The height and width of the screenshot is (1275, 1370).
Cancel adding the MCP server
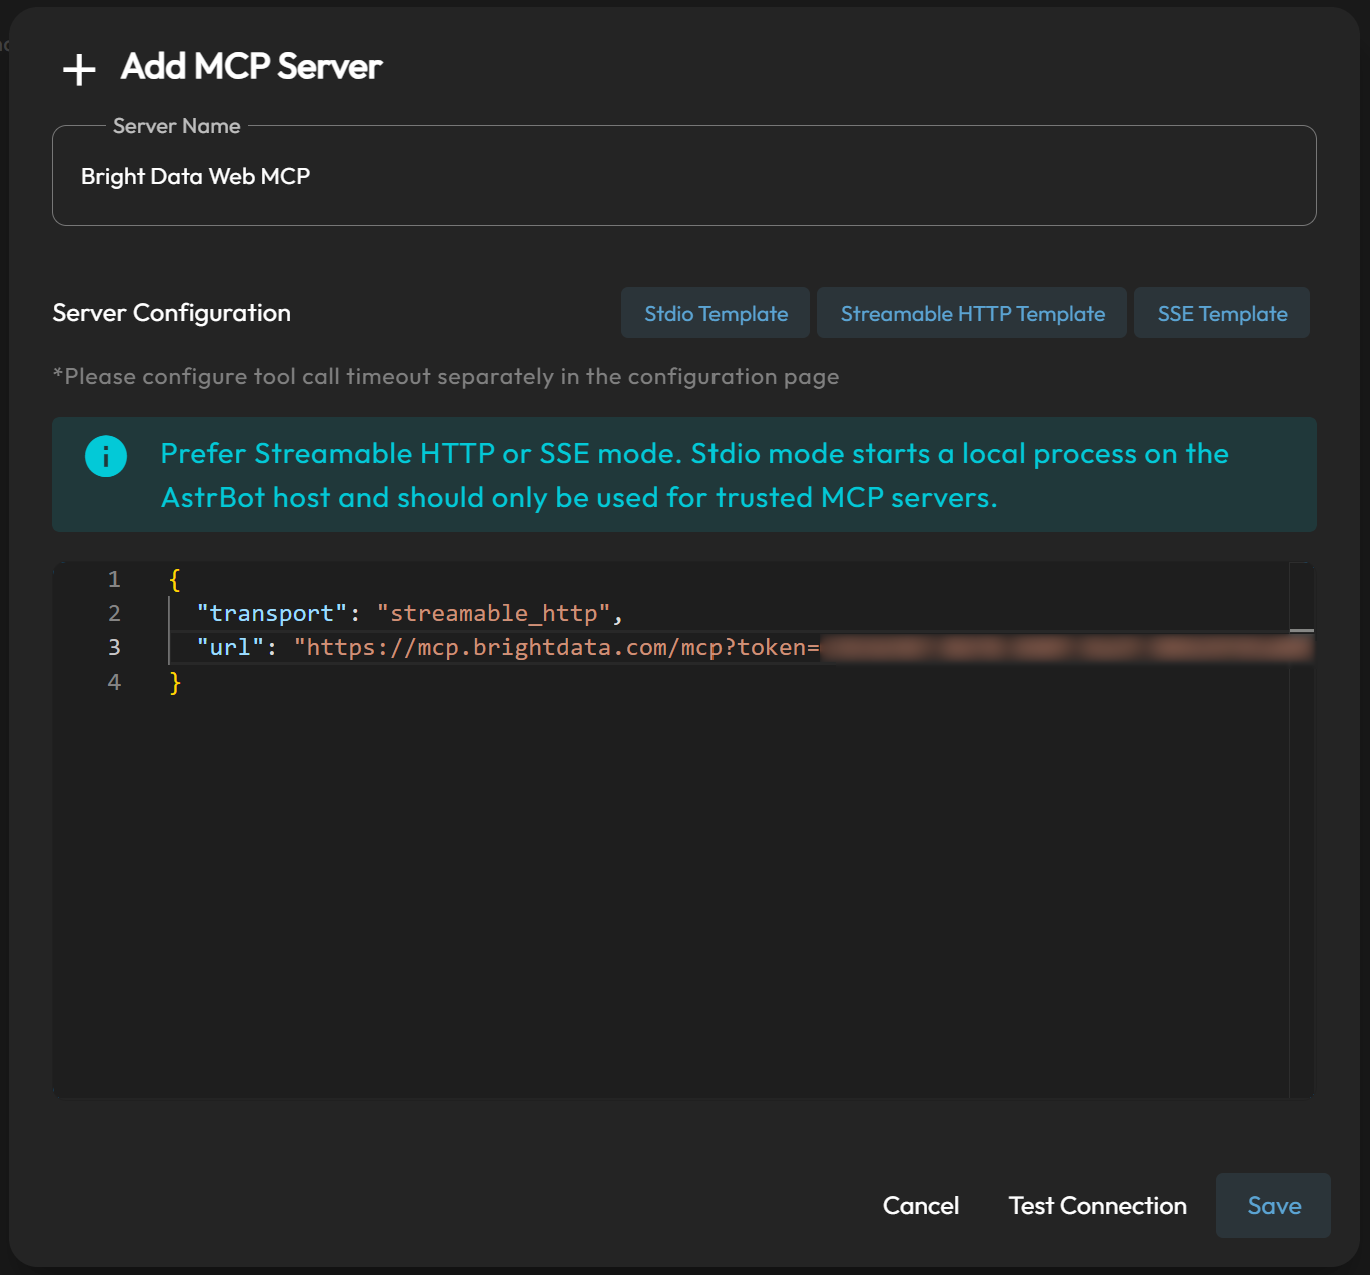coord(920,1205)
